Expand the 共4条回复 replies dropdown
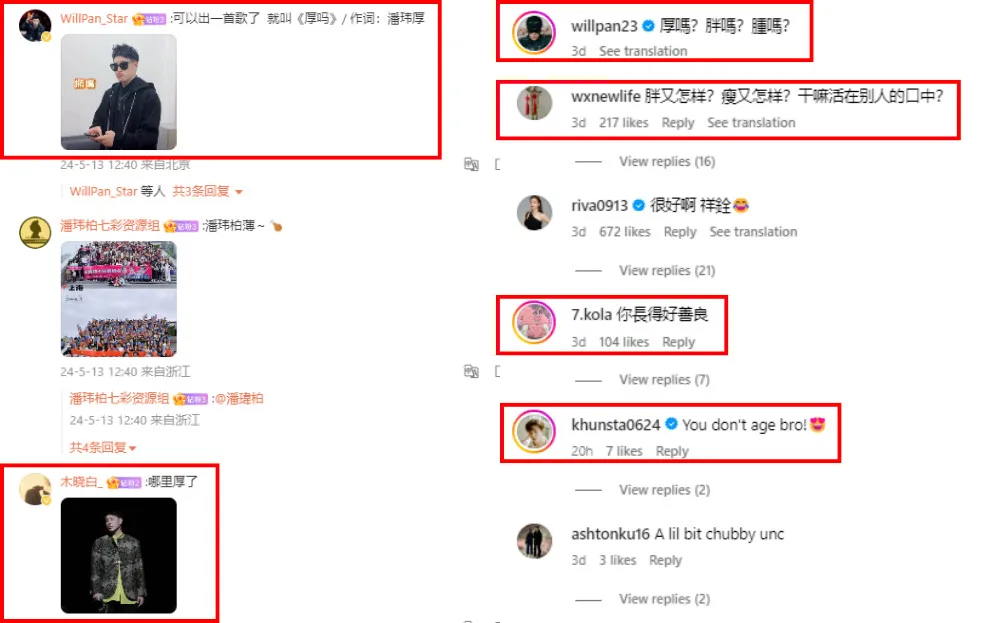The height and width of the screenshot is (623, 1000). tap(103, 448)
